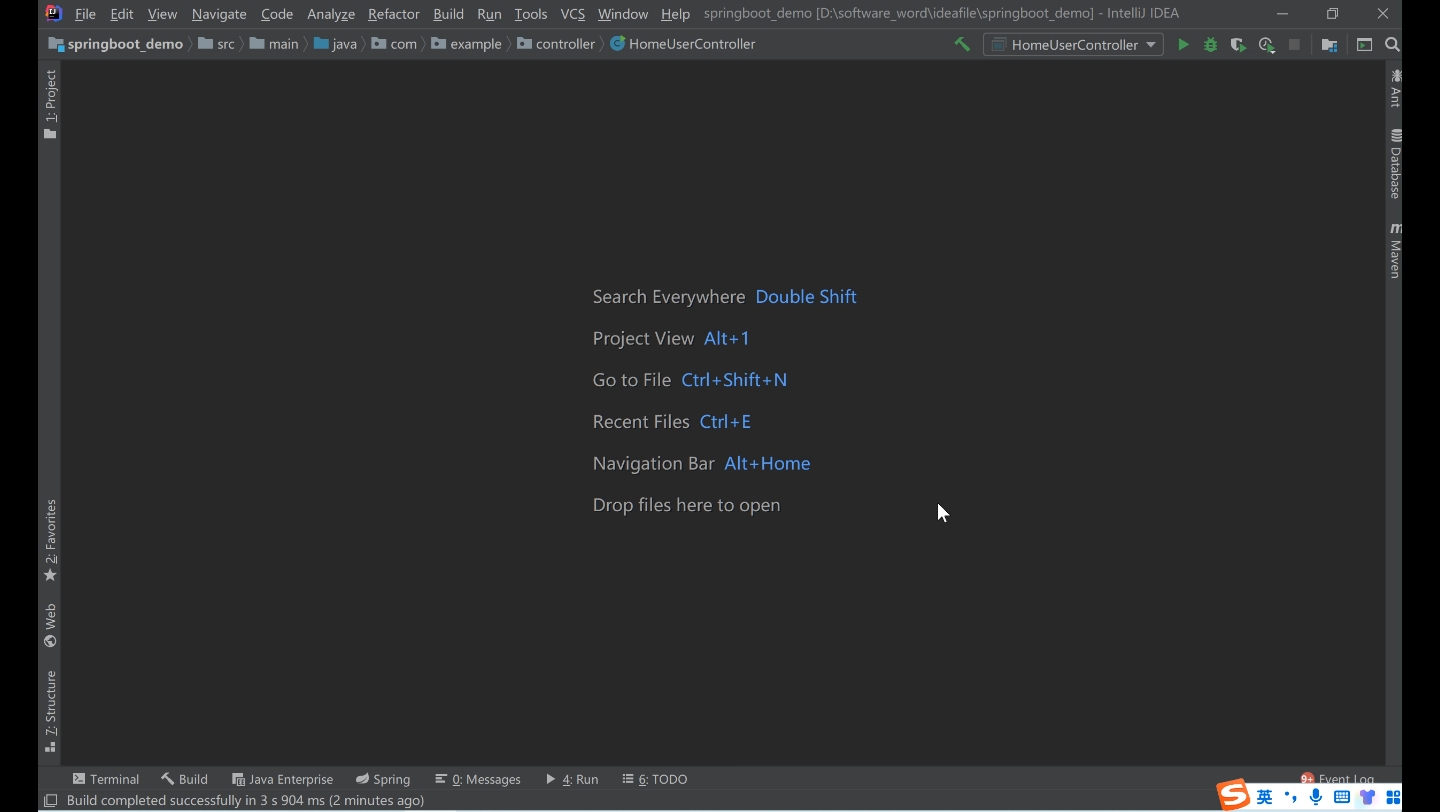Run HomeUserController with the green play icon
Viewport: 1440px width, 812px height.
[1183, 44]
